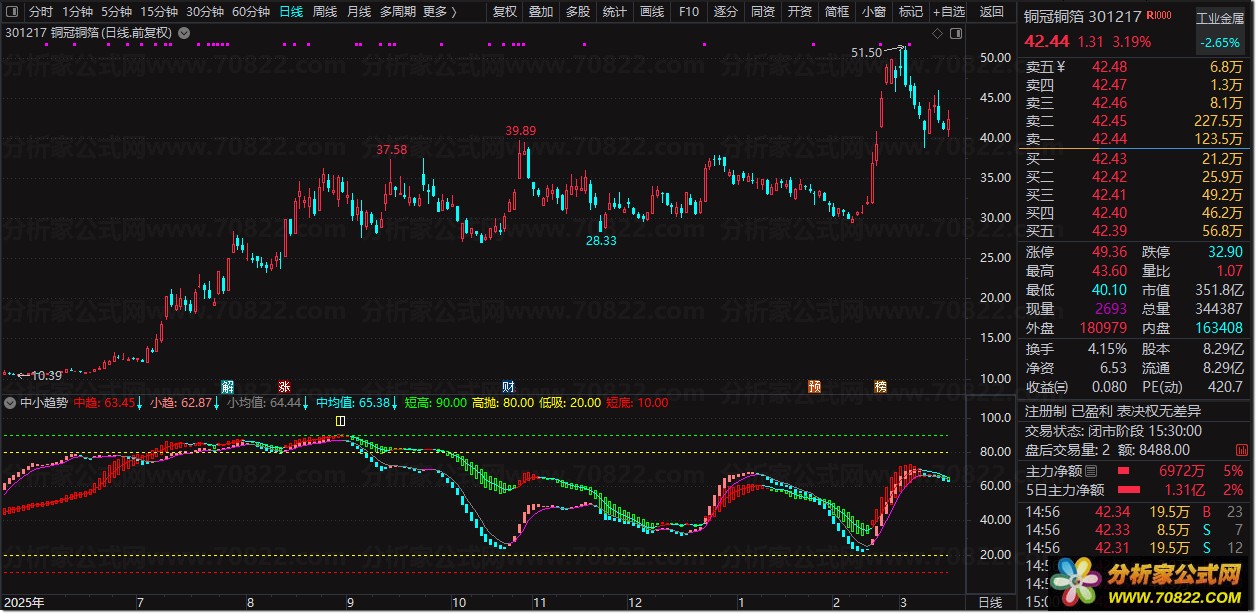Click the 榜 ranking marker on the chart
The width and height of the screenshot is (1258, 614).
[880, 386]
